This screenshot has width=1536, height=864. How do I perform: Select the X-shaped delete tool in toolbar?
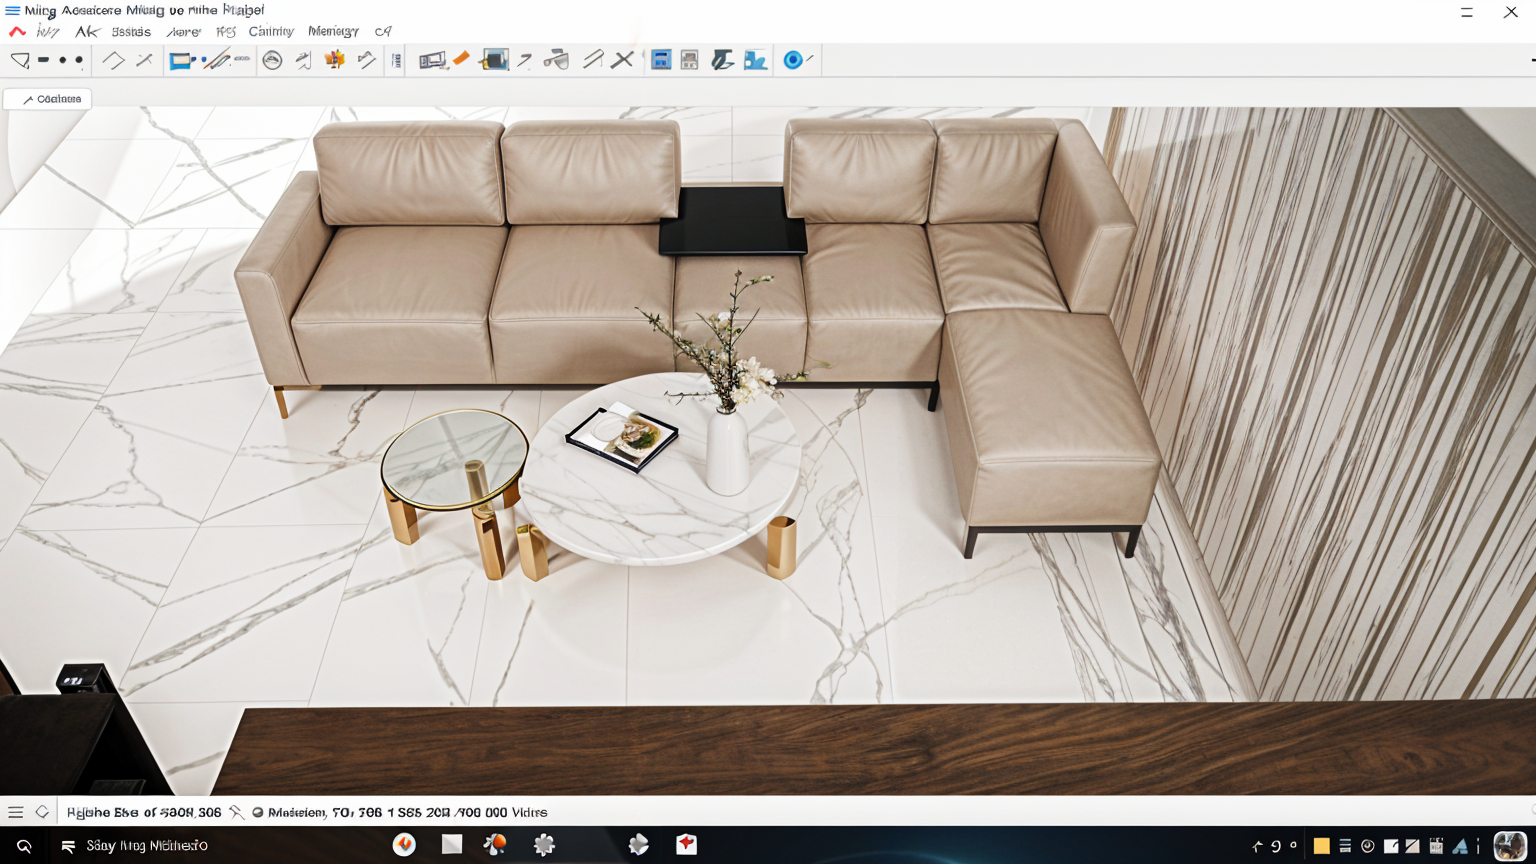[x=622, y=60]
